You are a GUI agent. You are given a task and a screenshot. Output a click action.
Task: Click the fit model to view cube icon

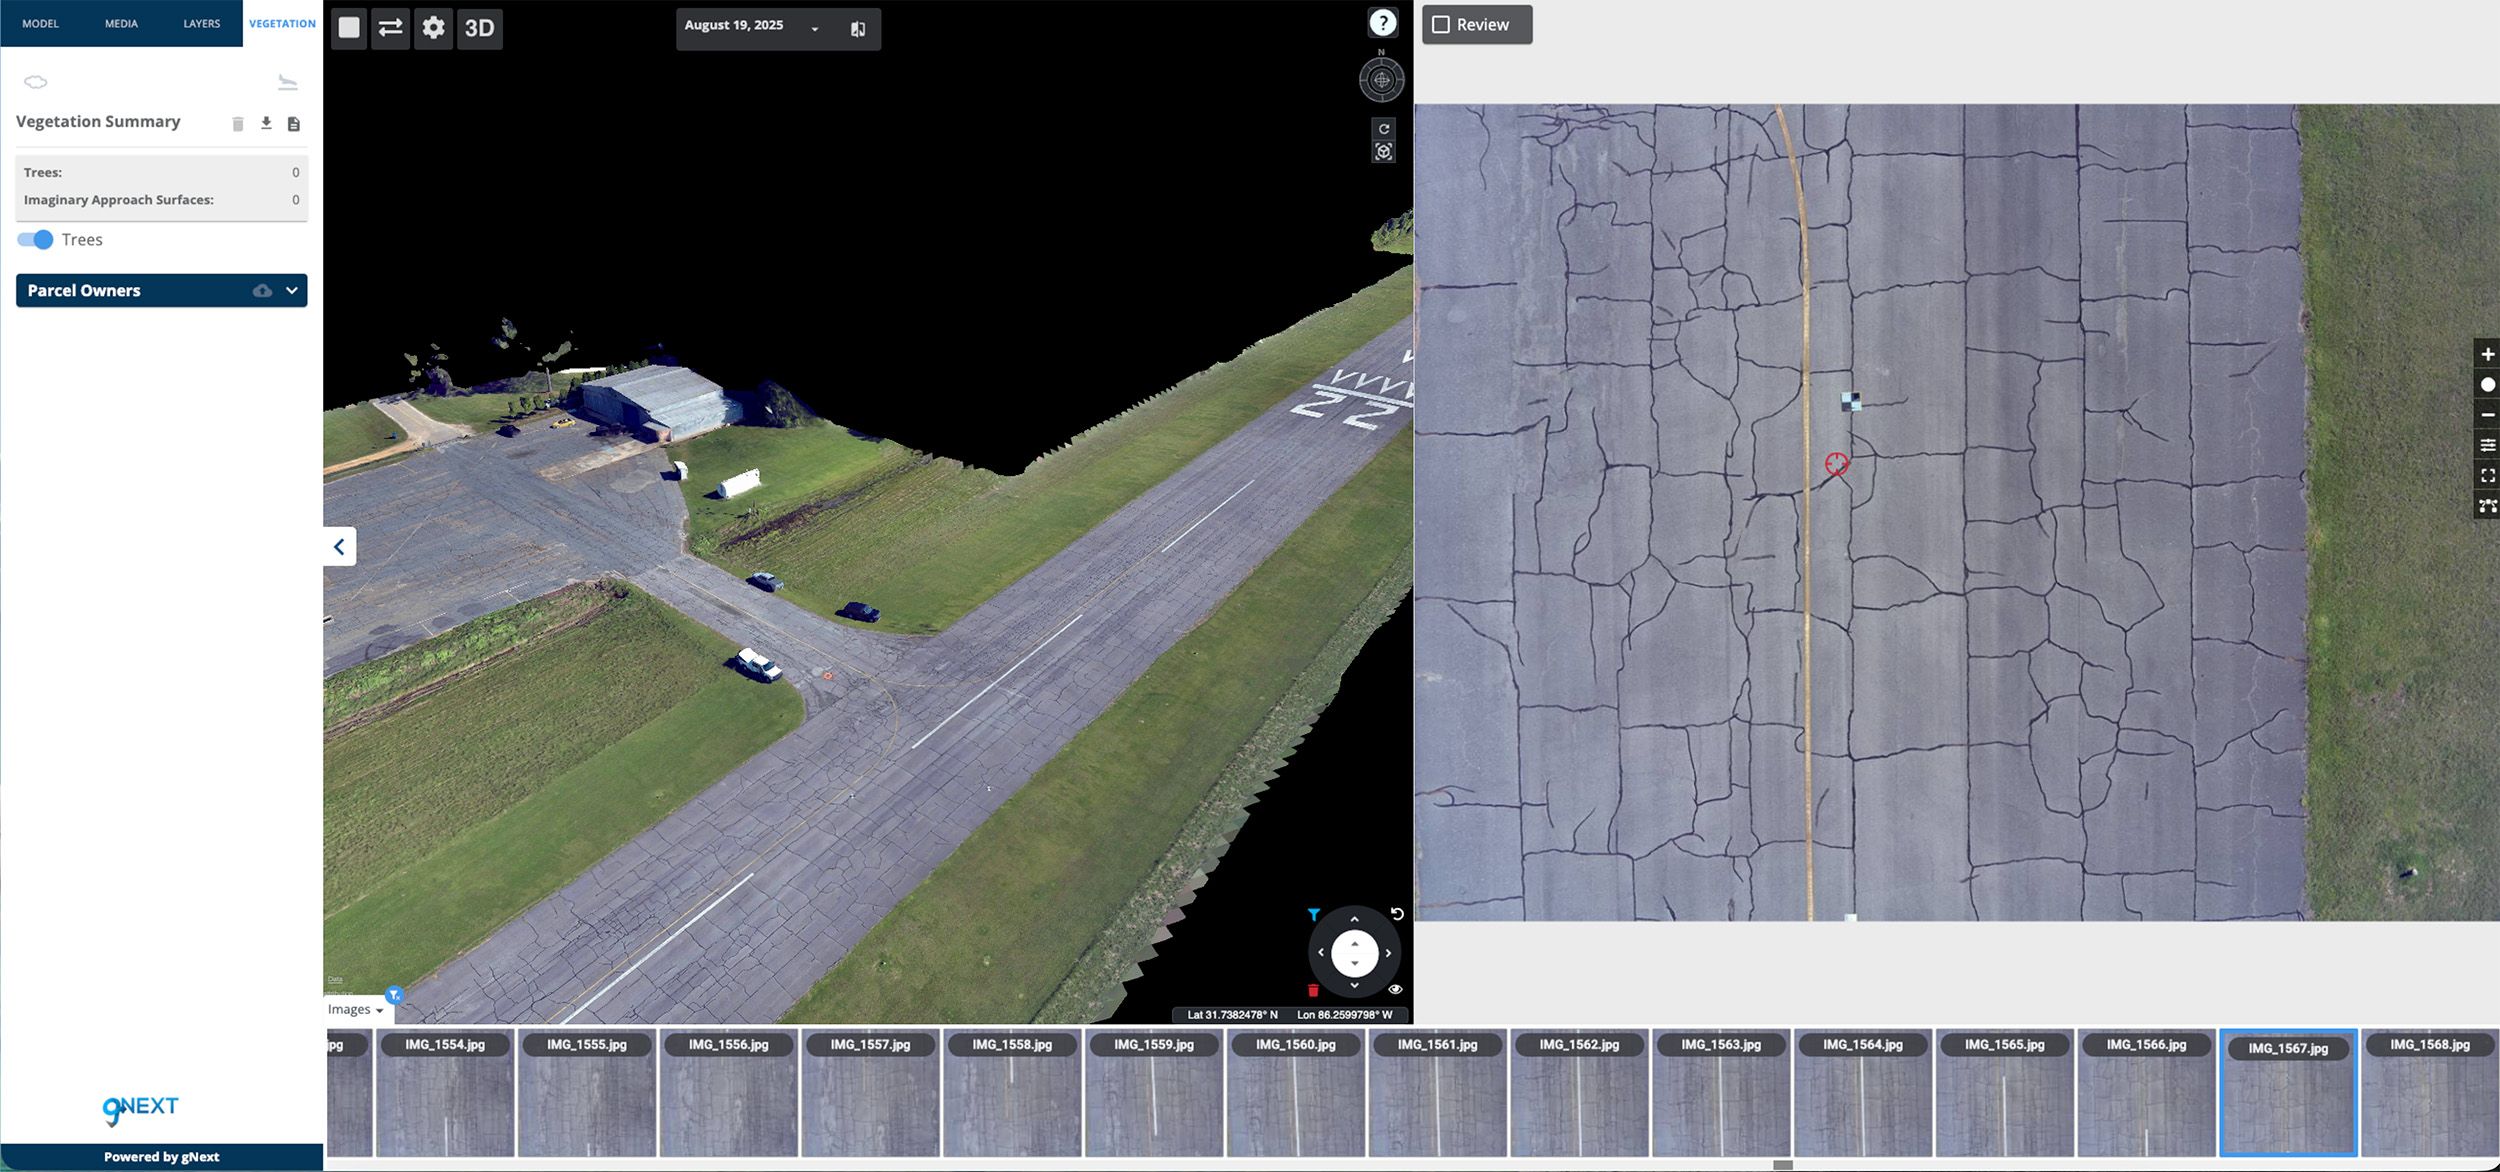click(1383, 152)
